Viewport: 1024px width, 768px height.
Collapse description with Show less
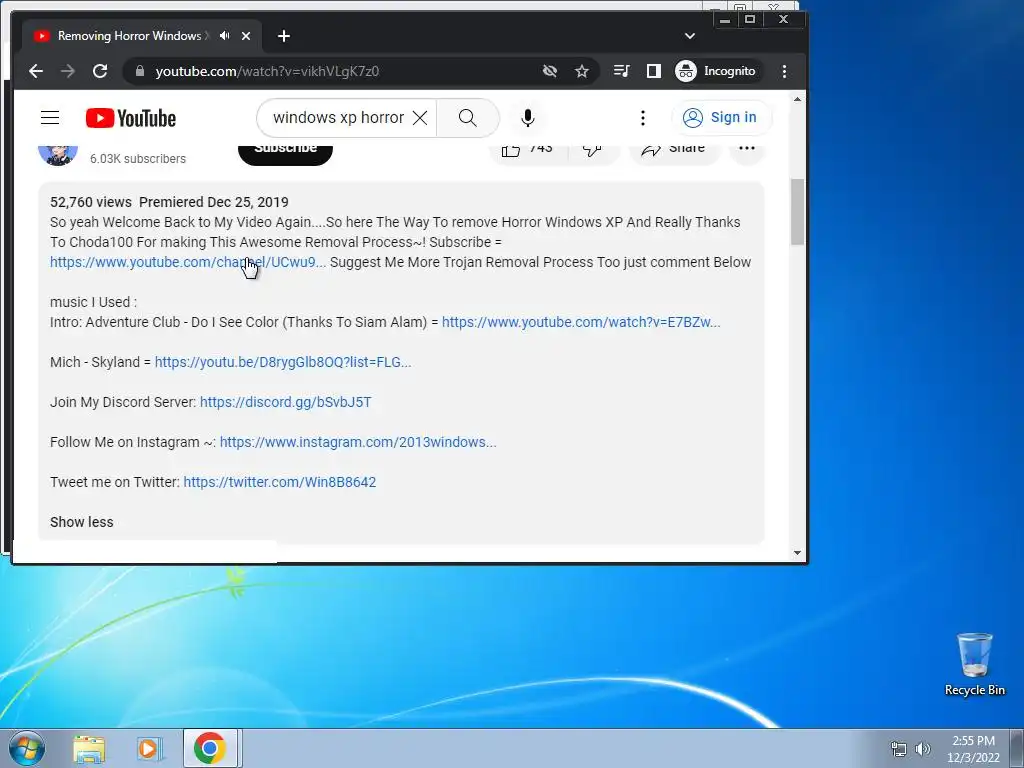coord(82,522)
